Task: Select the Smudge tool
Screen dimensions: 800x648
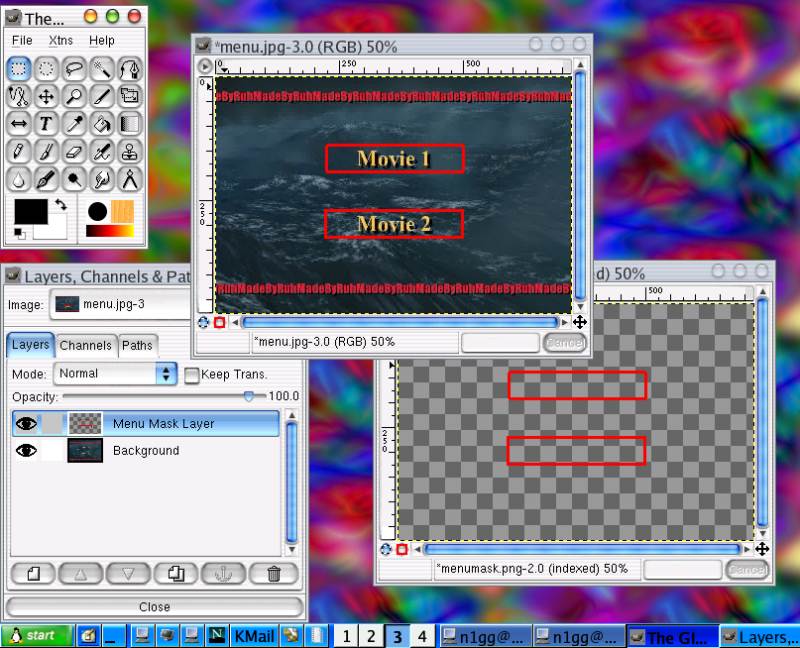Action: click(102, 179)
